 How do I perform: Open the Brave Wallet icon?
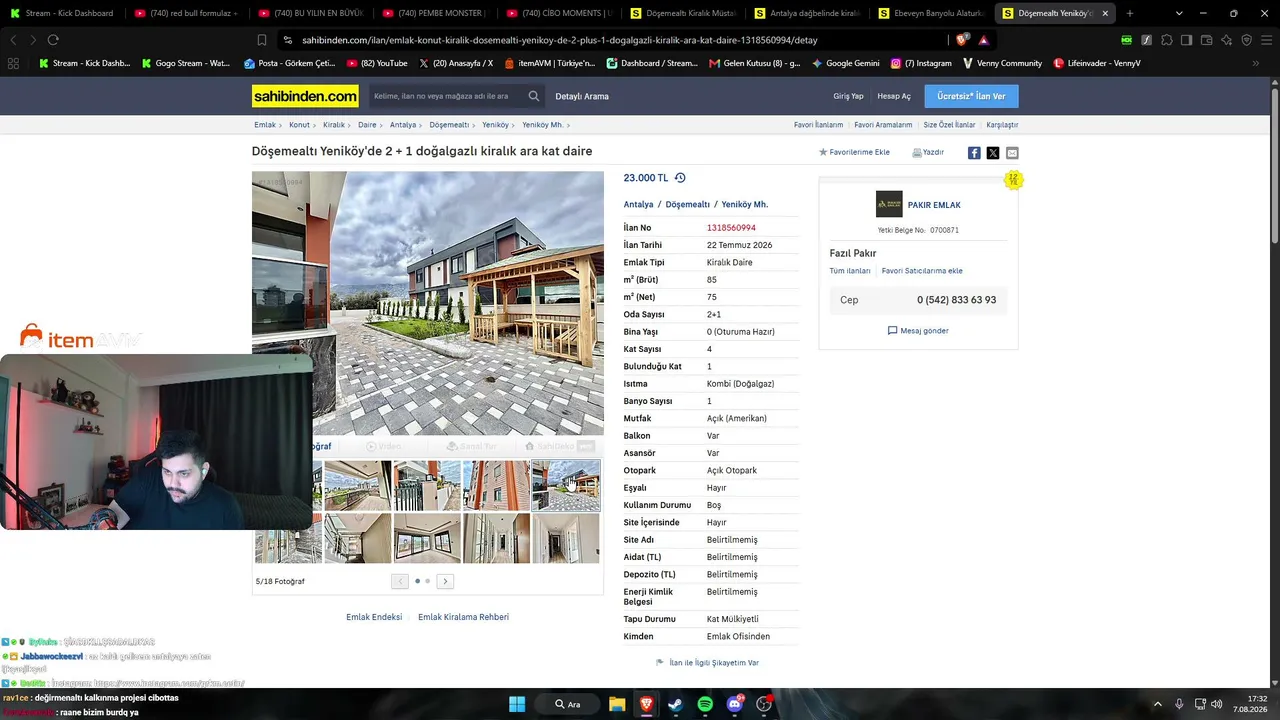pos(1206,40)
